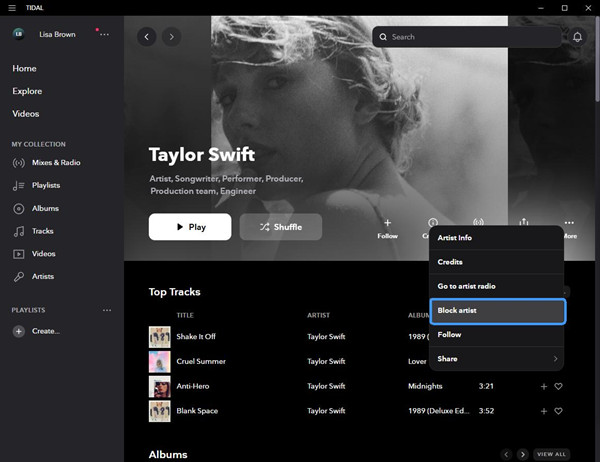Screen dimensions: 600x462
Task: Click the More three-dot icon in header
Action: pyautogui.click(x=569, y=223)
